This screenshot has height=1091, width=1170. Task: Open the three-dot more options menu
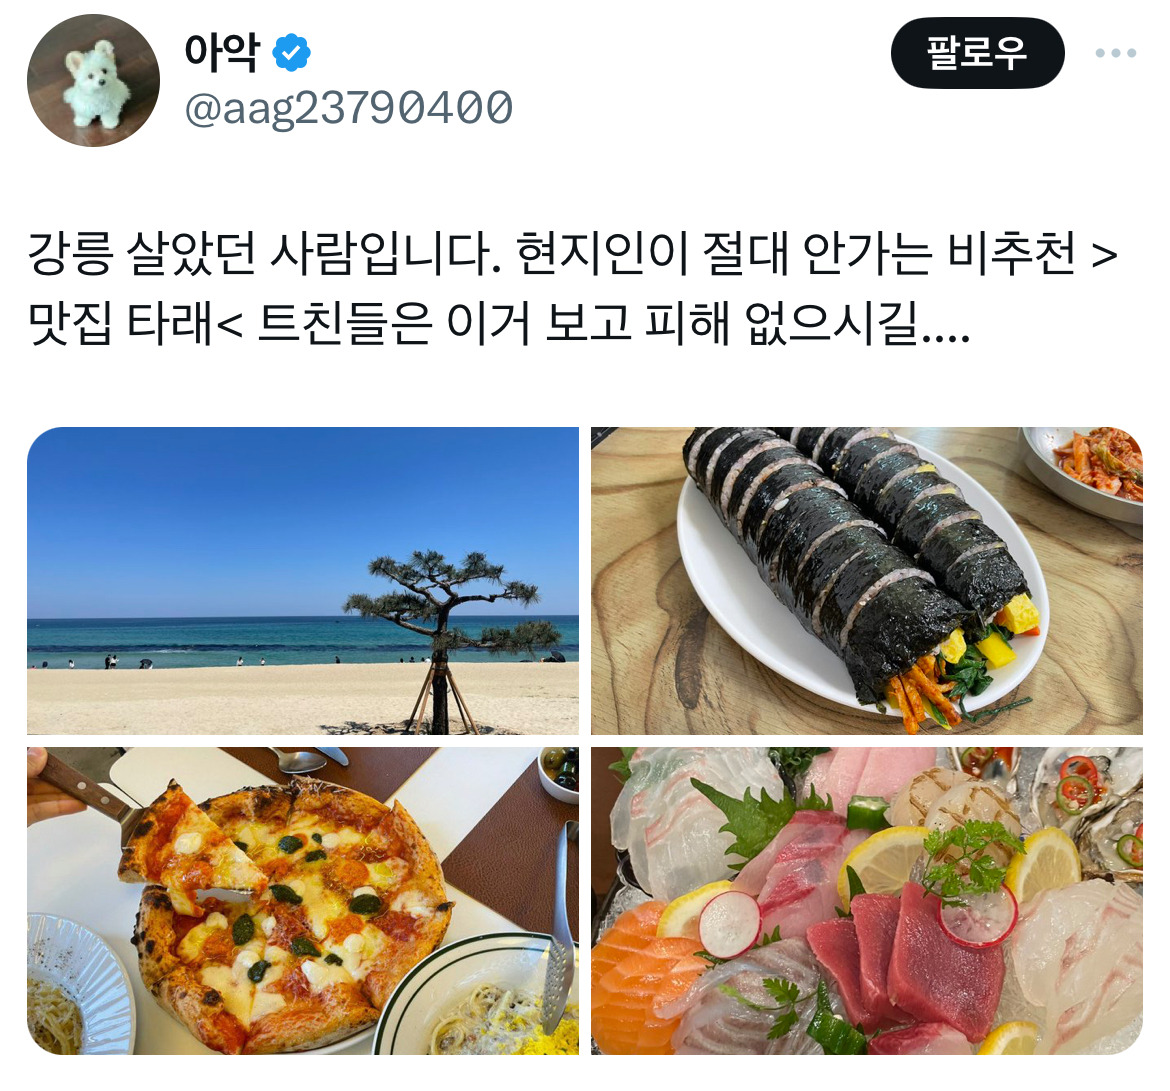tap(1116, 53)
